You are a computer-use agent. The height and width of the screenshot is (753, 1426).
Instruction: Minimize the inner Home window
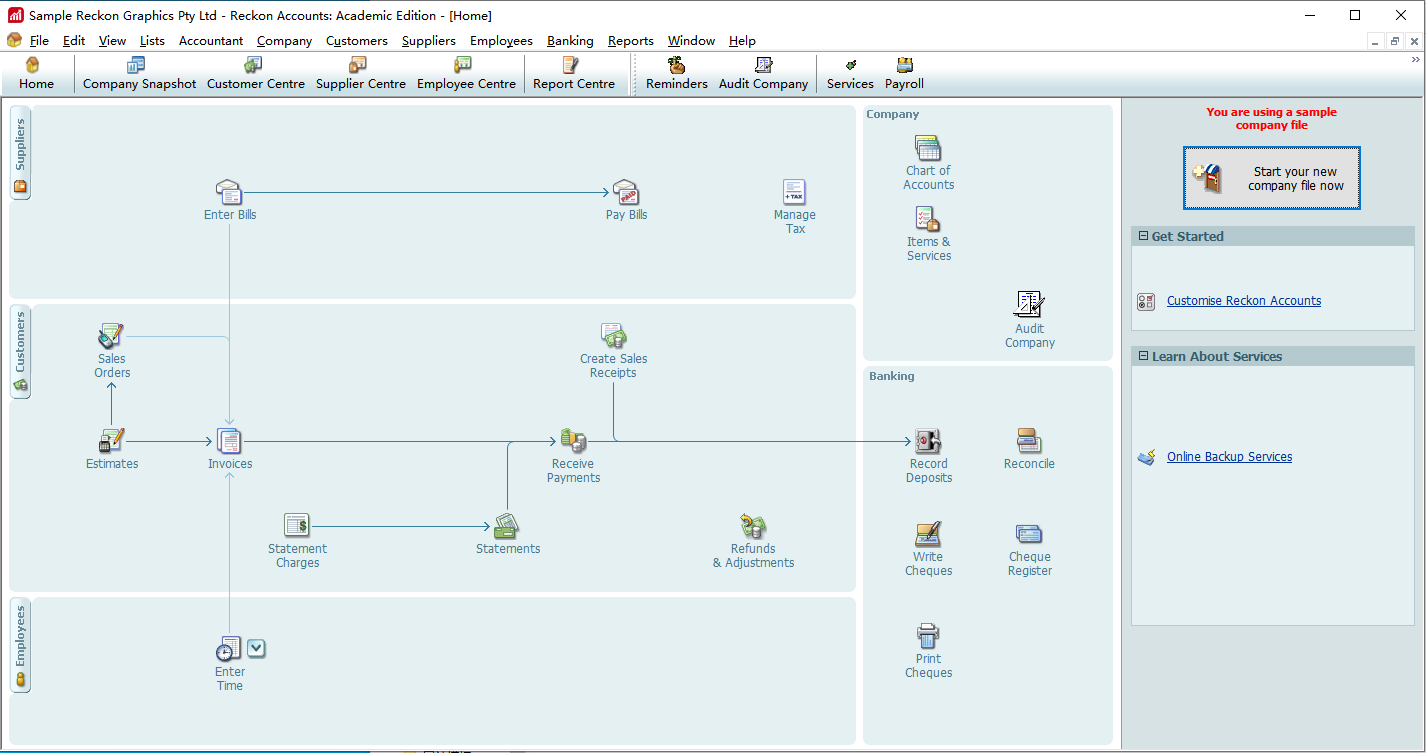[1376, 41]
